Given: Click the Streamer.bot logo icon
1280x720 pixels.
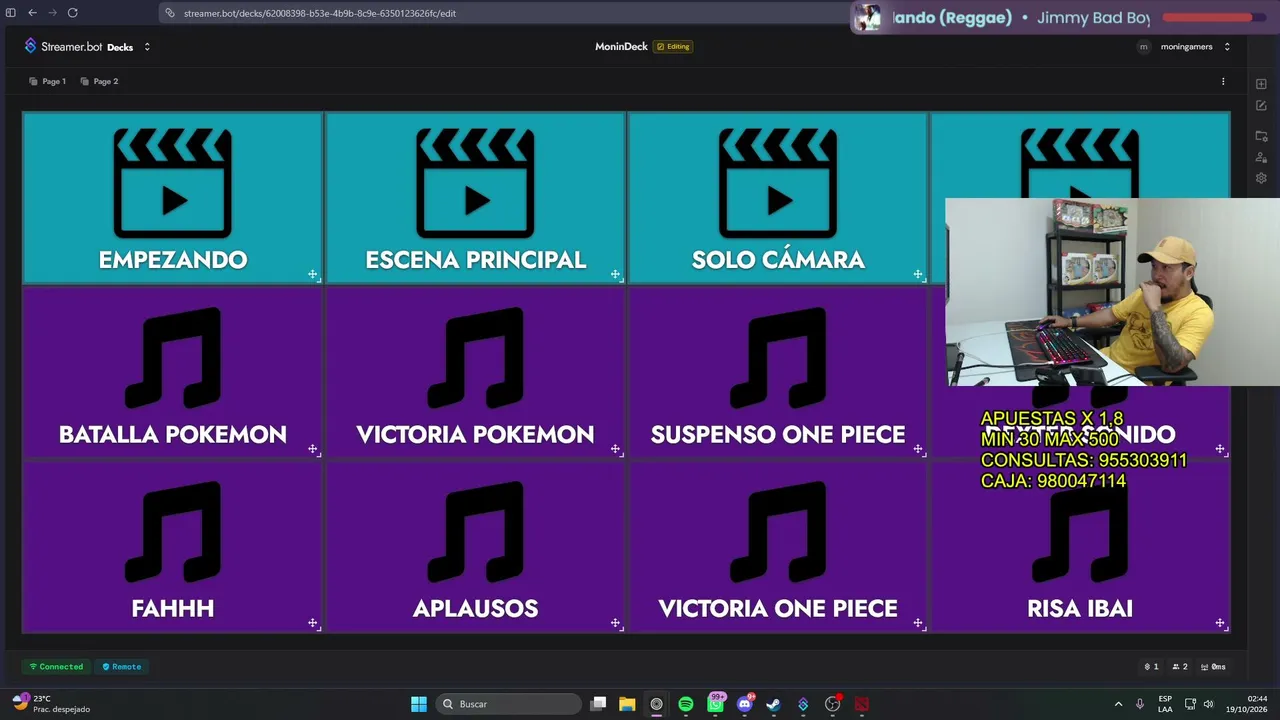Looking at the screenshot, I should [30, 46].
